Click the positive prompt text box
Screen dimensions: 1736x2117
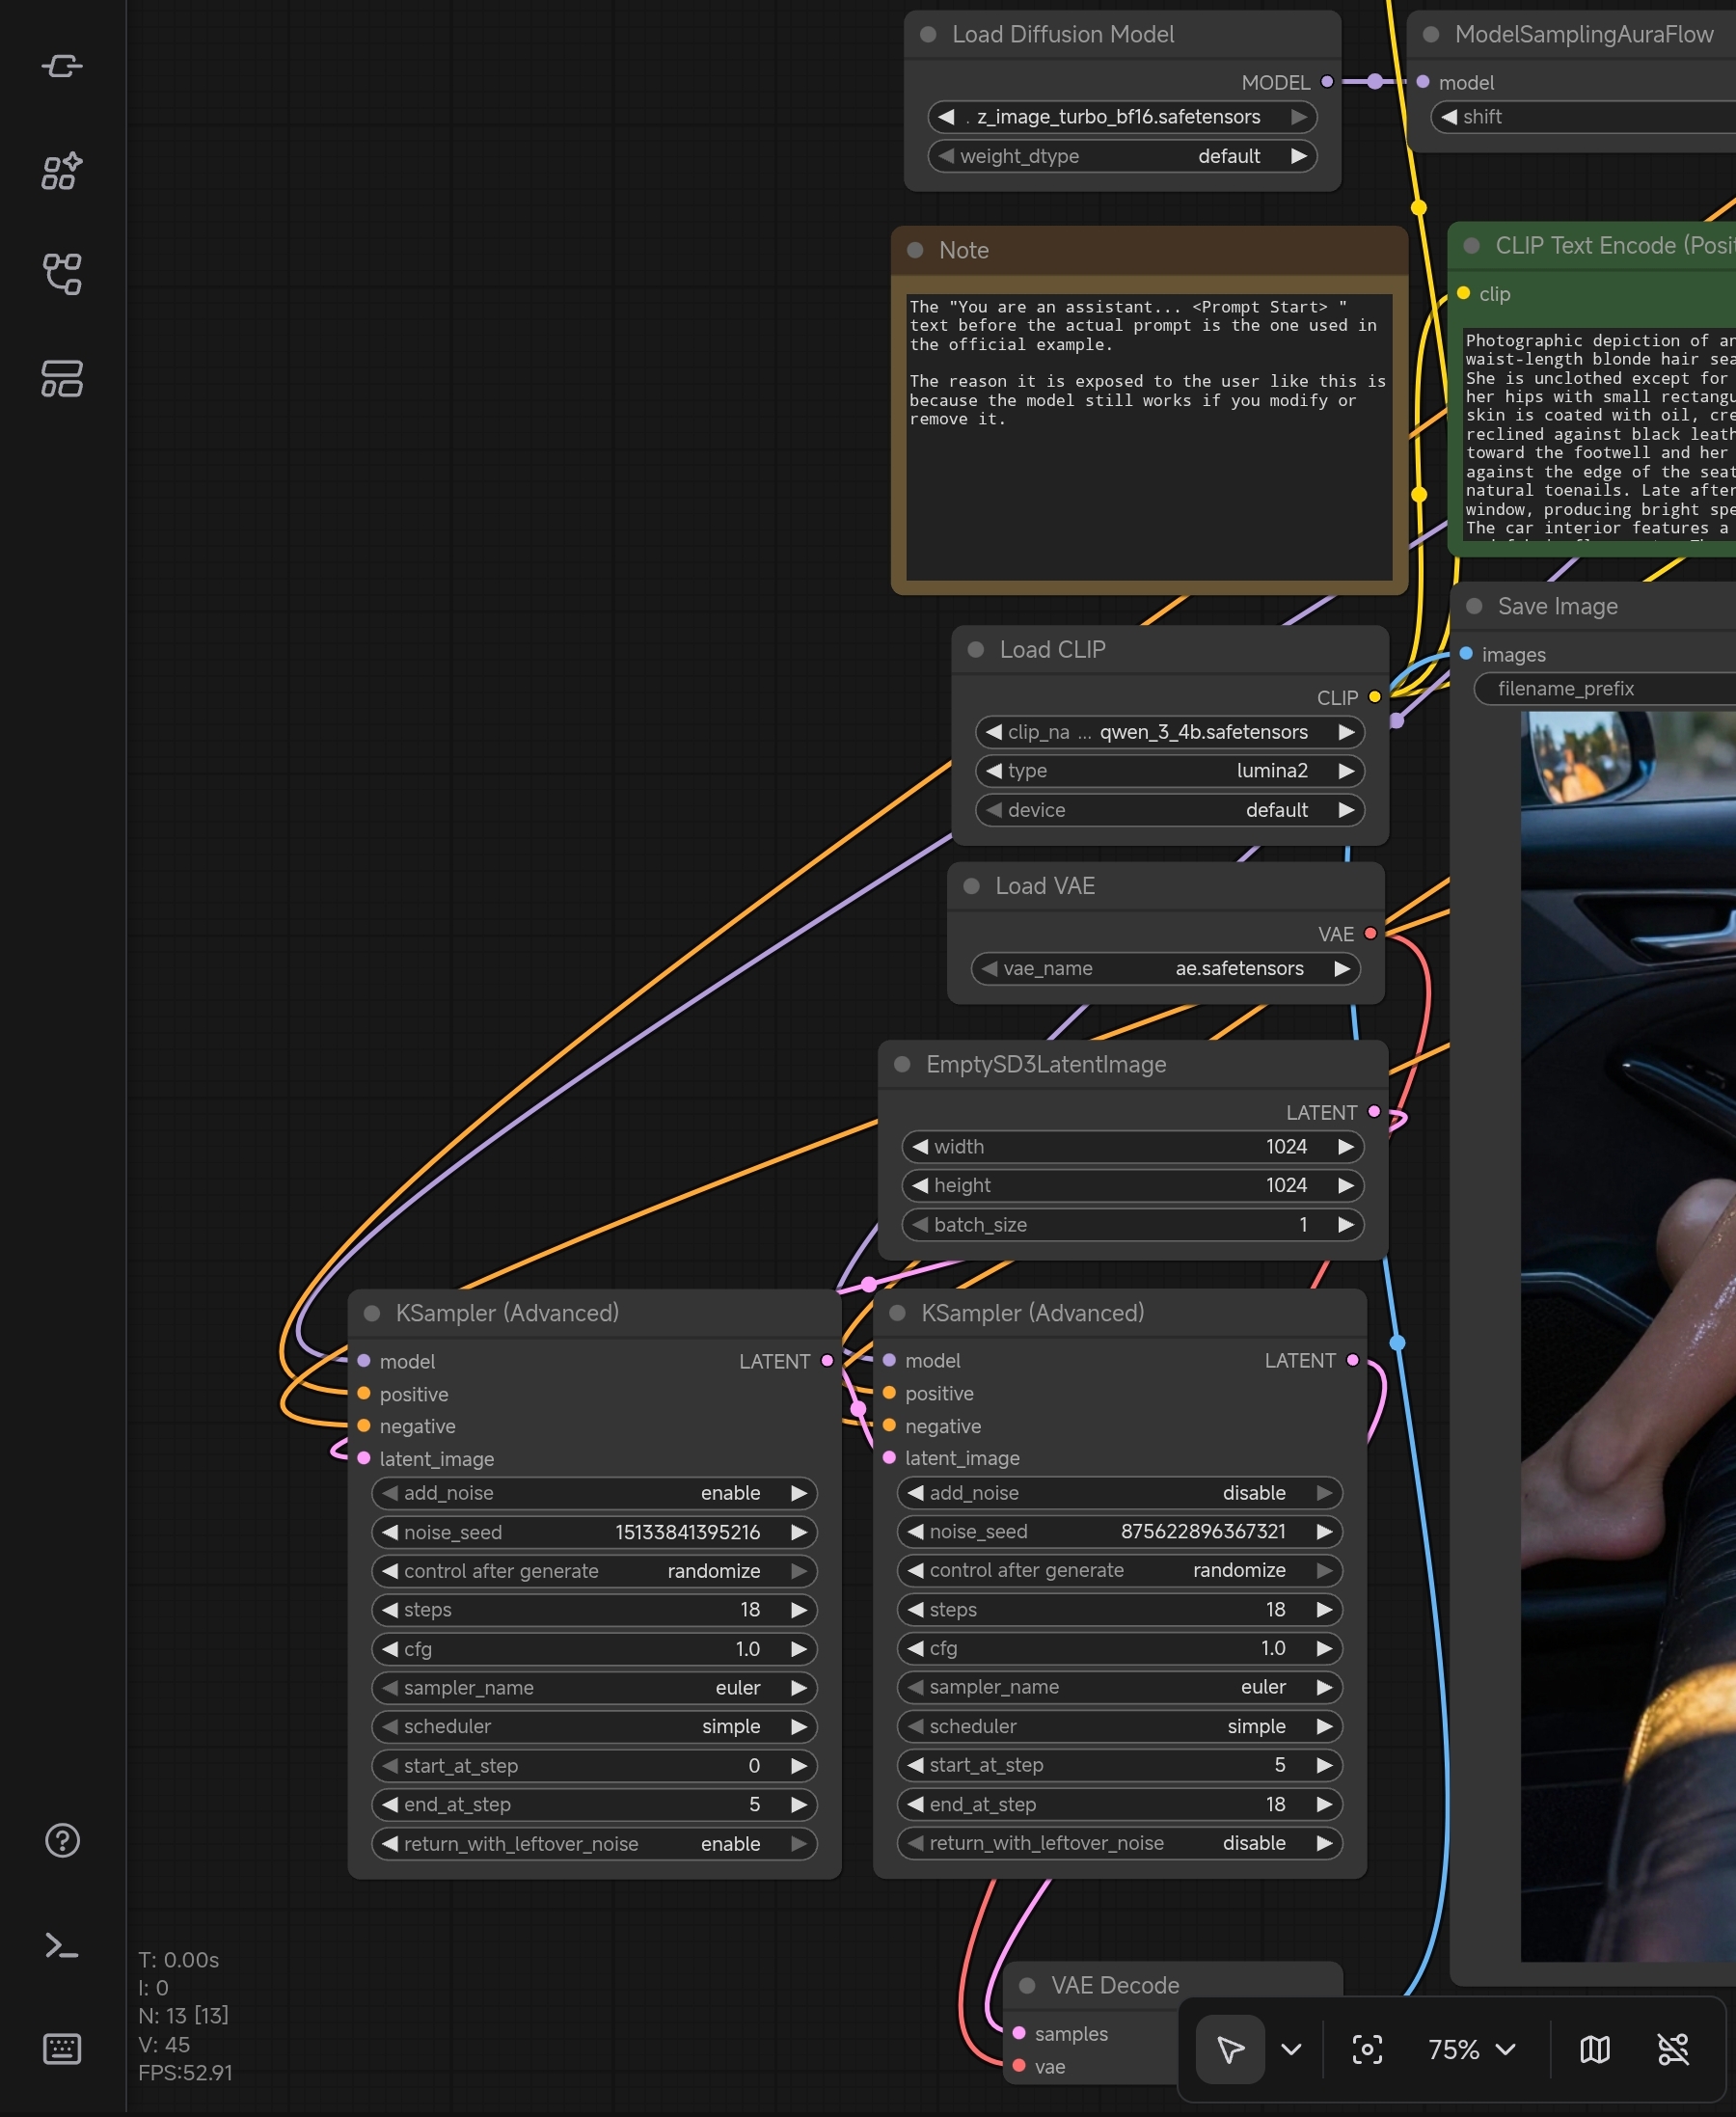pyautogui.click(x=1600, y=433)
